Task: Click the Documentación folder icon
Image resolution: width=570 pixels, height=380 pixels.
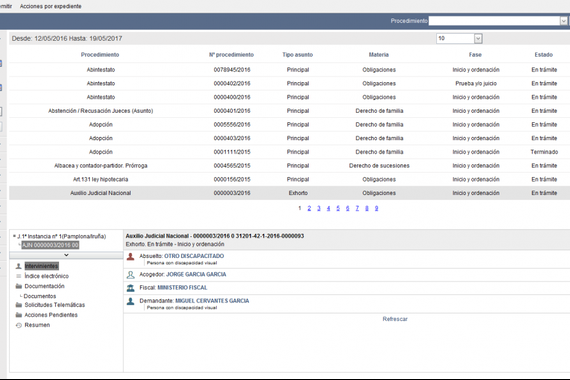Action: (19, 286)
